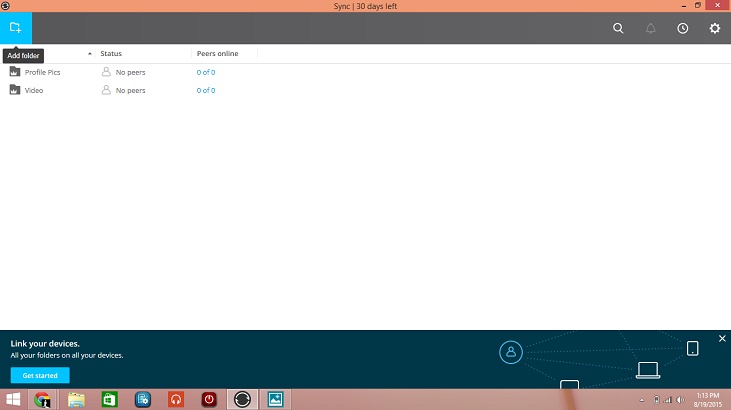Click the peer icon in the Video row
Viewport: 731px width, 410px height.
106,90
